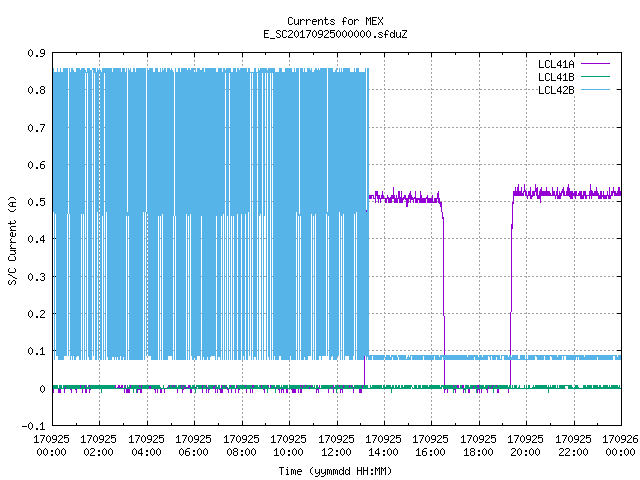Click the 0.7 y-axis tick label
Viewport: 640px width, 480px height.
tap(36, 128)
